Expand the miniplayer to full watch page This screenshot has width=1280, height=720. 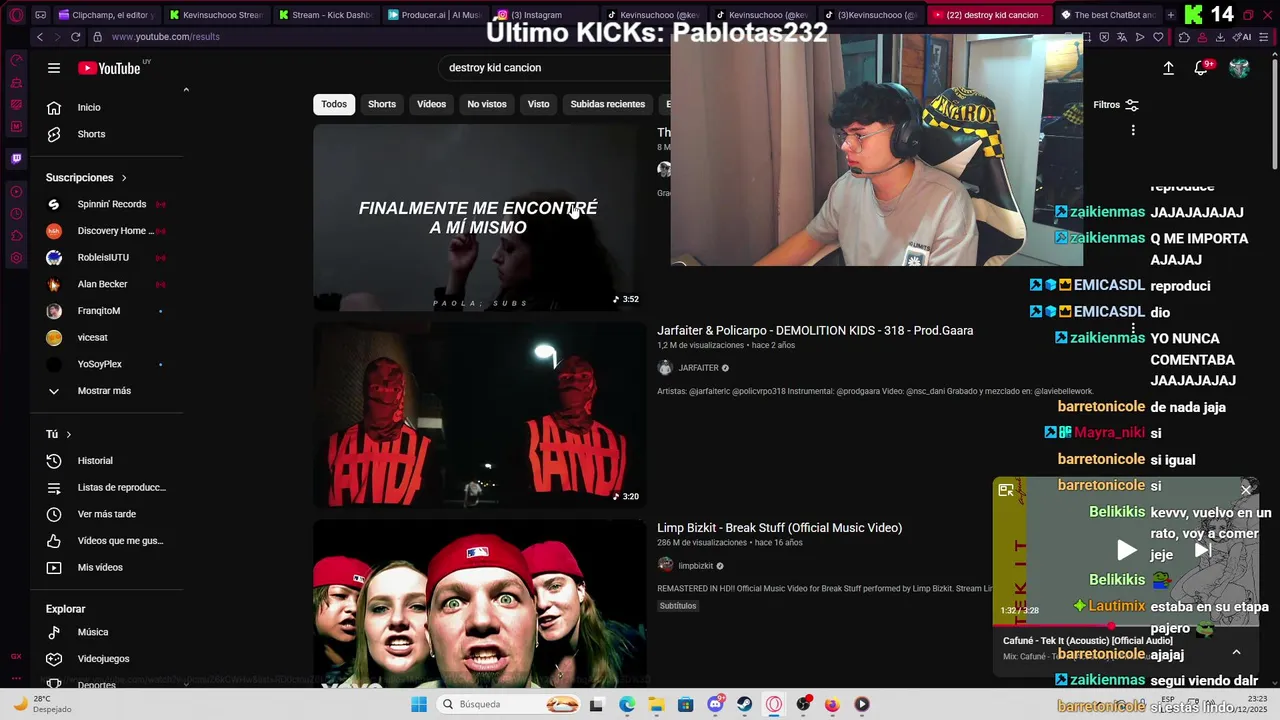tap(1006, 489)
